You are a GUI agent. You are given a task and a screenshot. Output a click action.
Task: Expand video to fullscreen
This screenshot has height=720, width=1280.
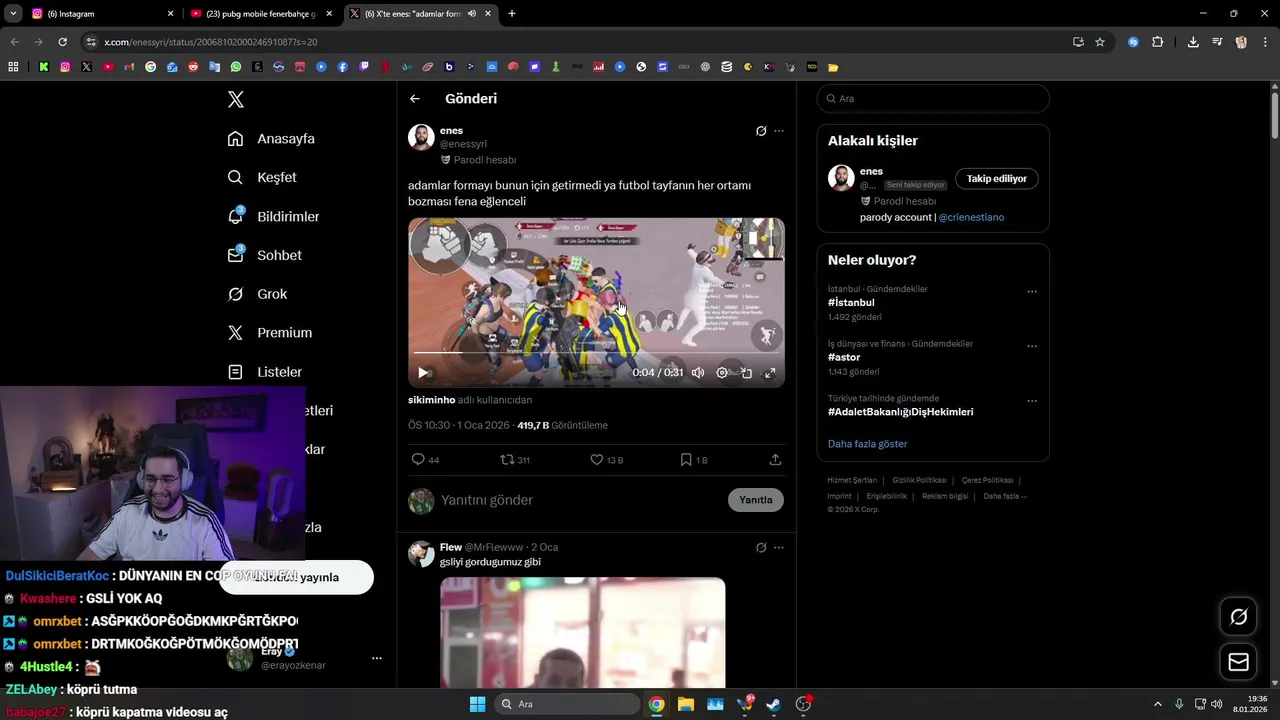(770, 373)
